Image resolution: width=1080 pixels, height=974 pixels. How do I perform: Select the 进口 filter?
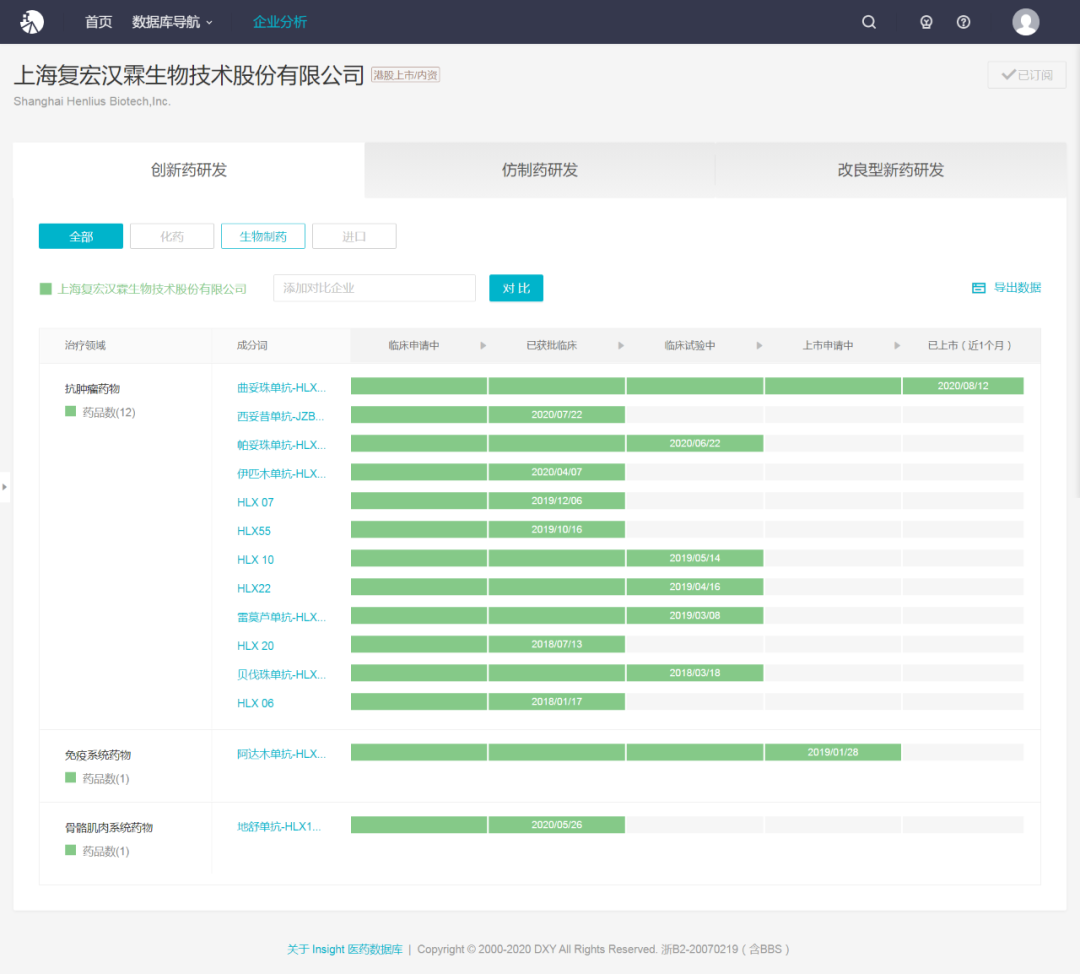point(354,236)
